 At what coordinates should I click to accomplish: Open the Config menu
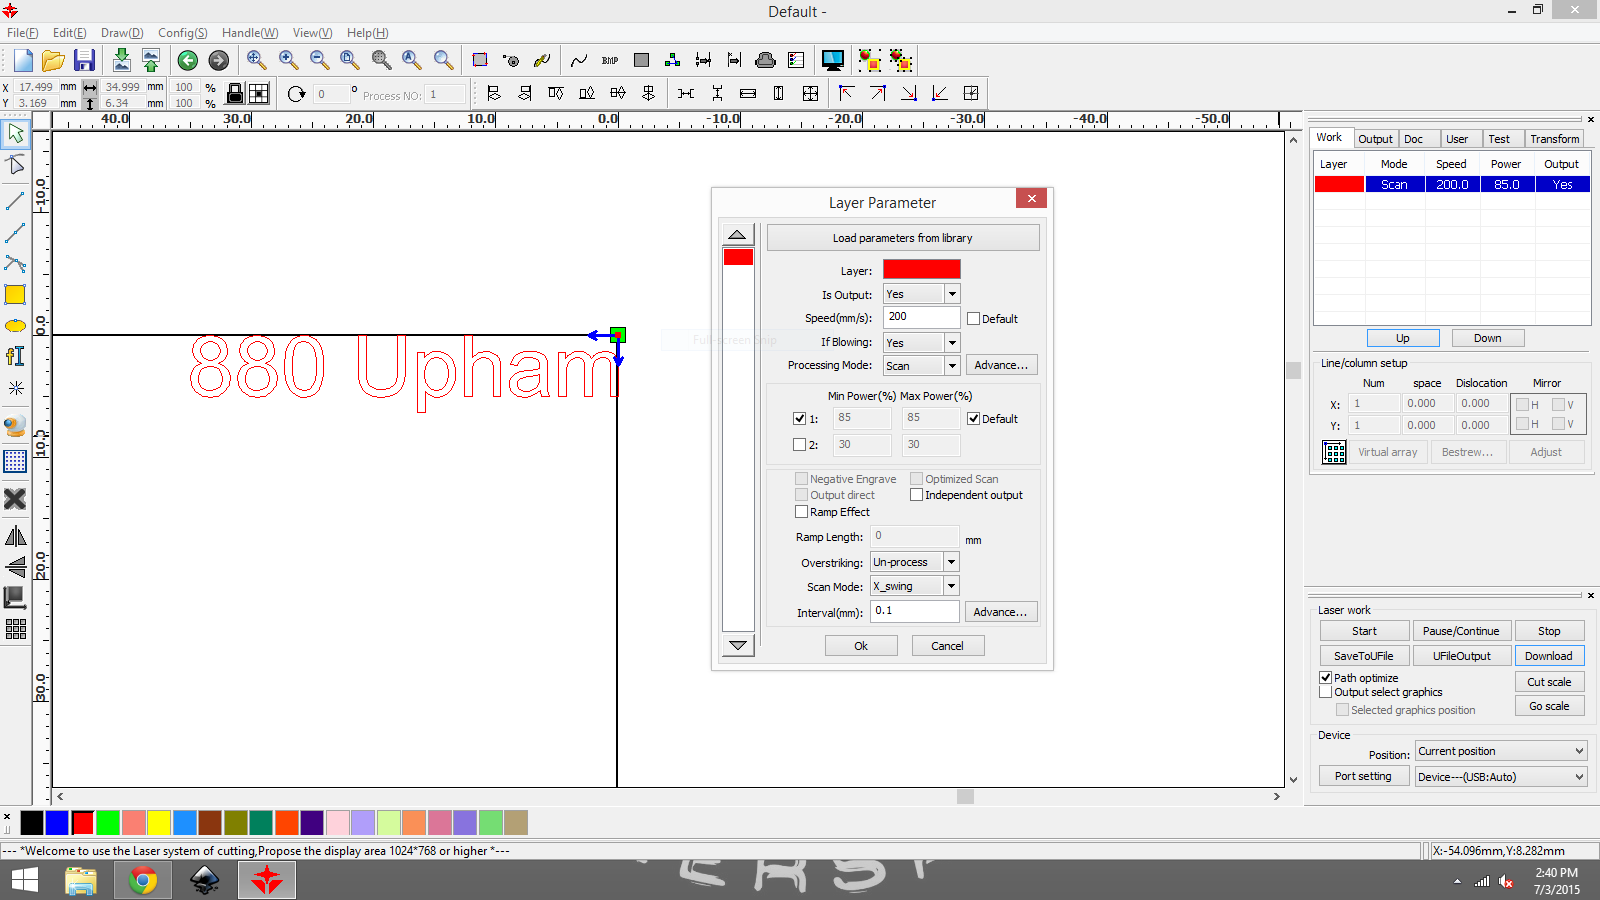point(182,33)
